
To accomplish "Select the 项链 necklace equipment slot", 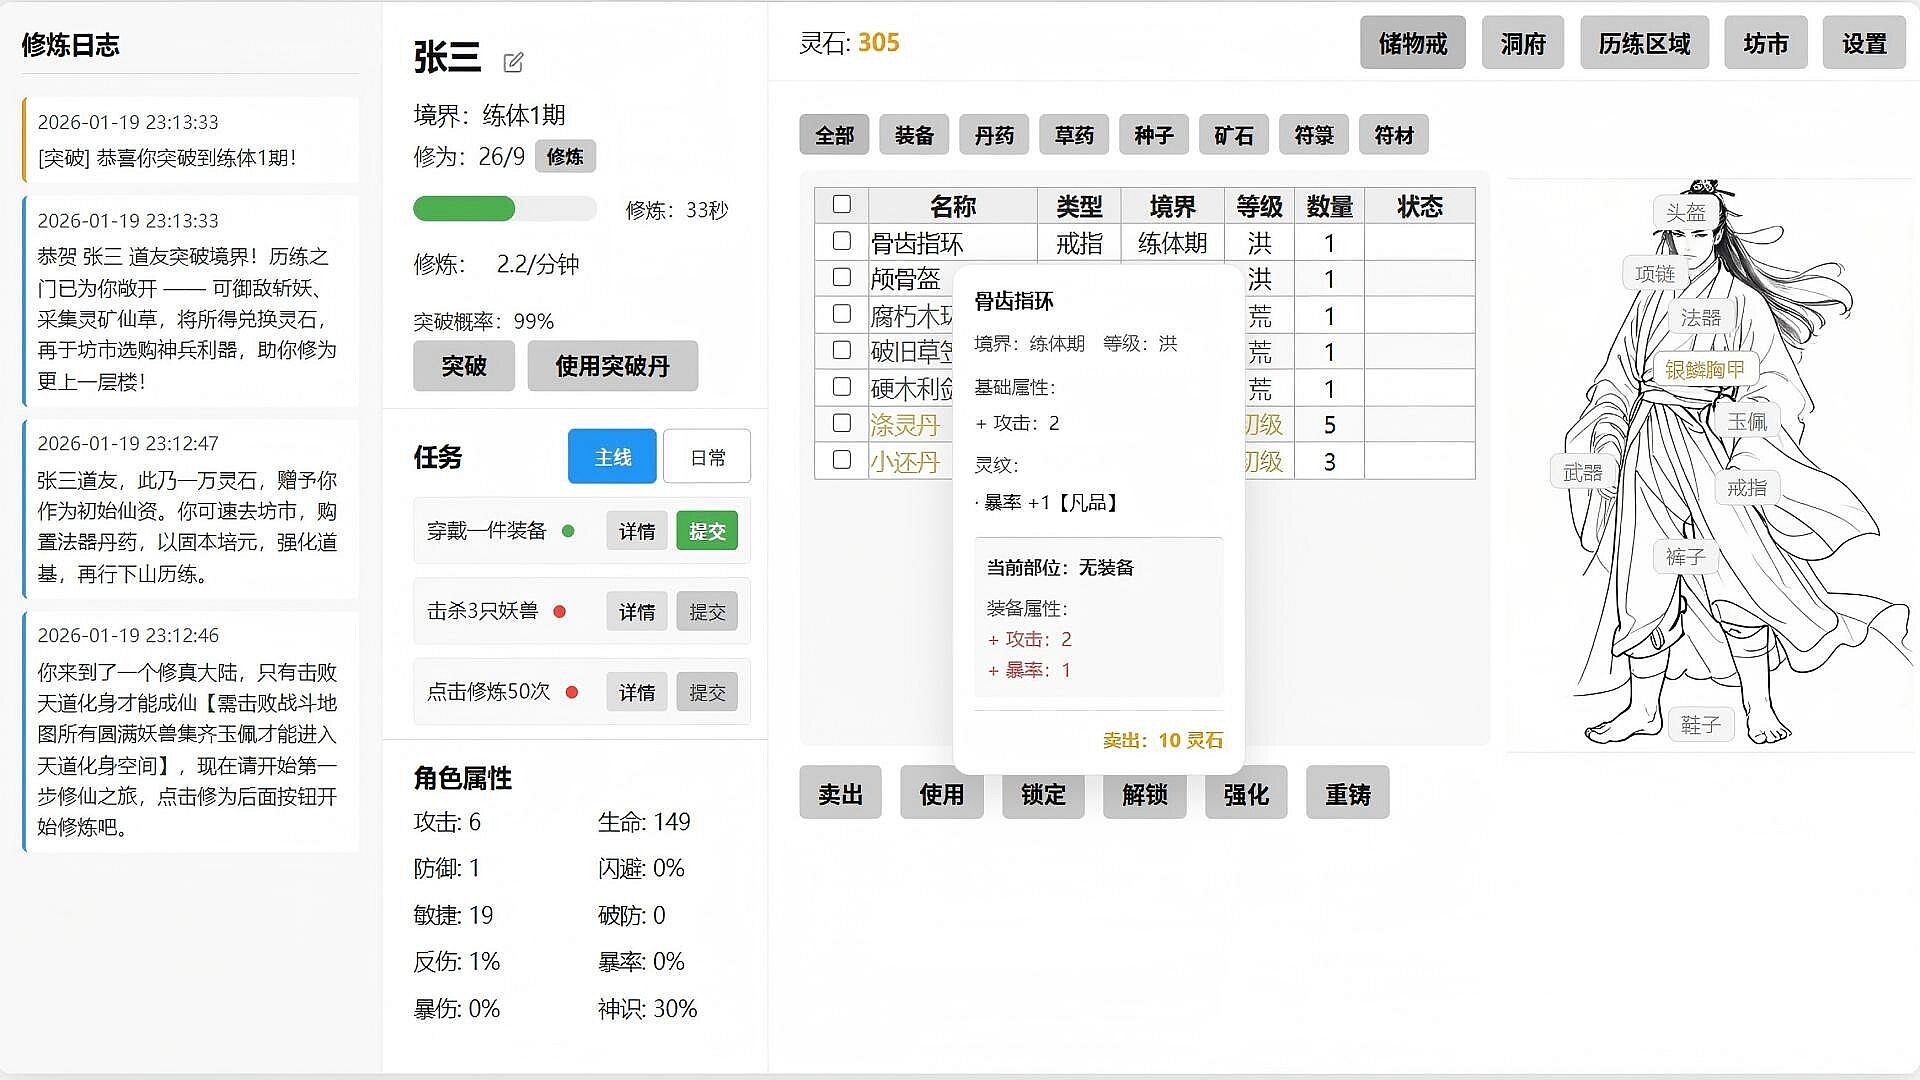I will [x=1654, y=273].
